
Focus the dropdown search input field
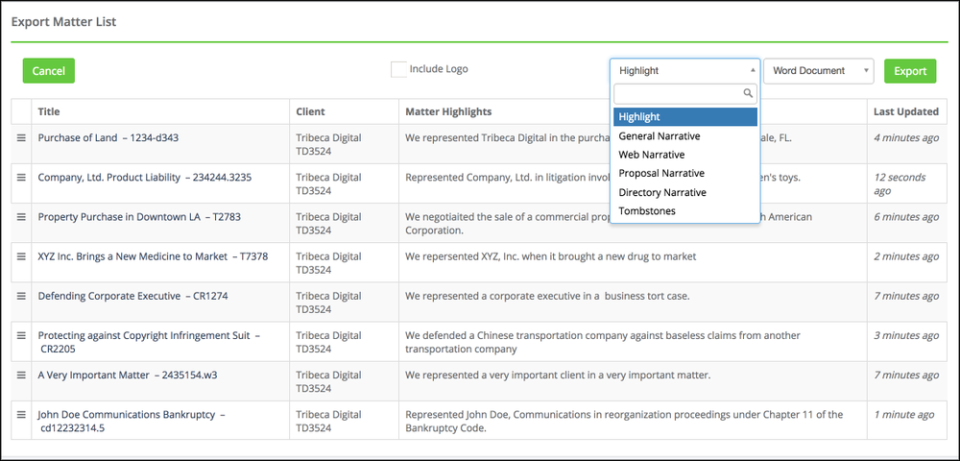pyautogui.click(x=678, y=93)
